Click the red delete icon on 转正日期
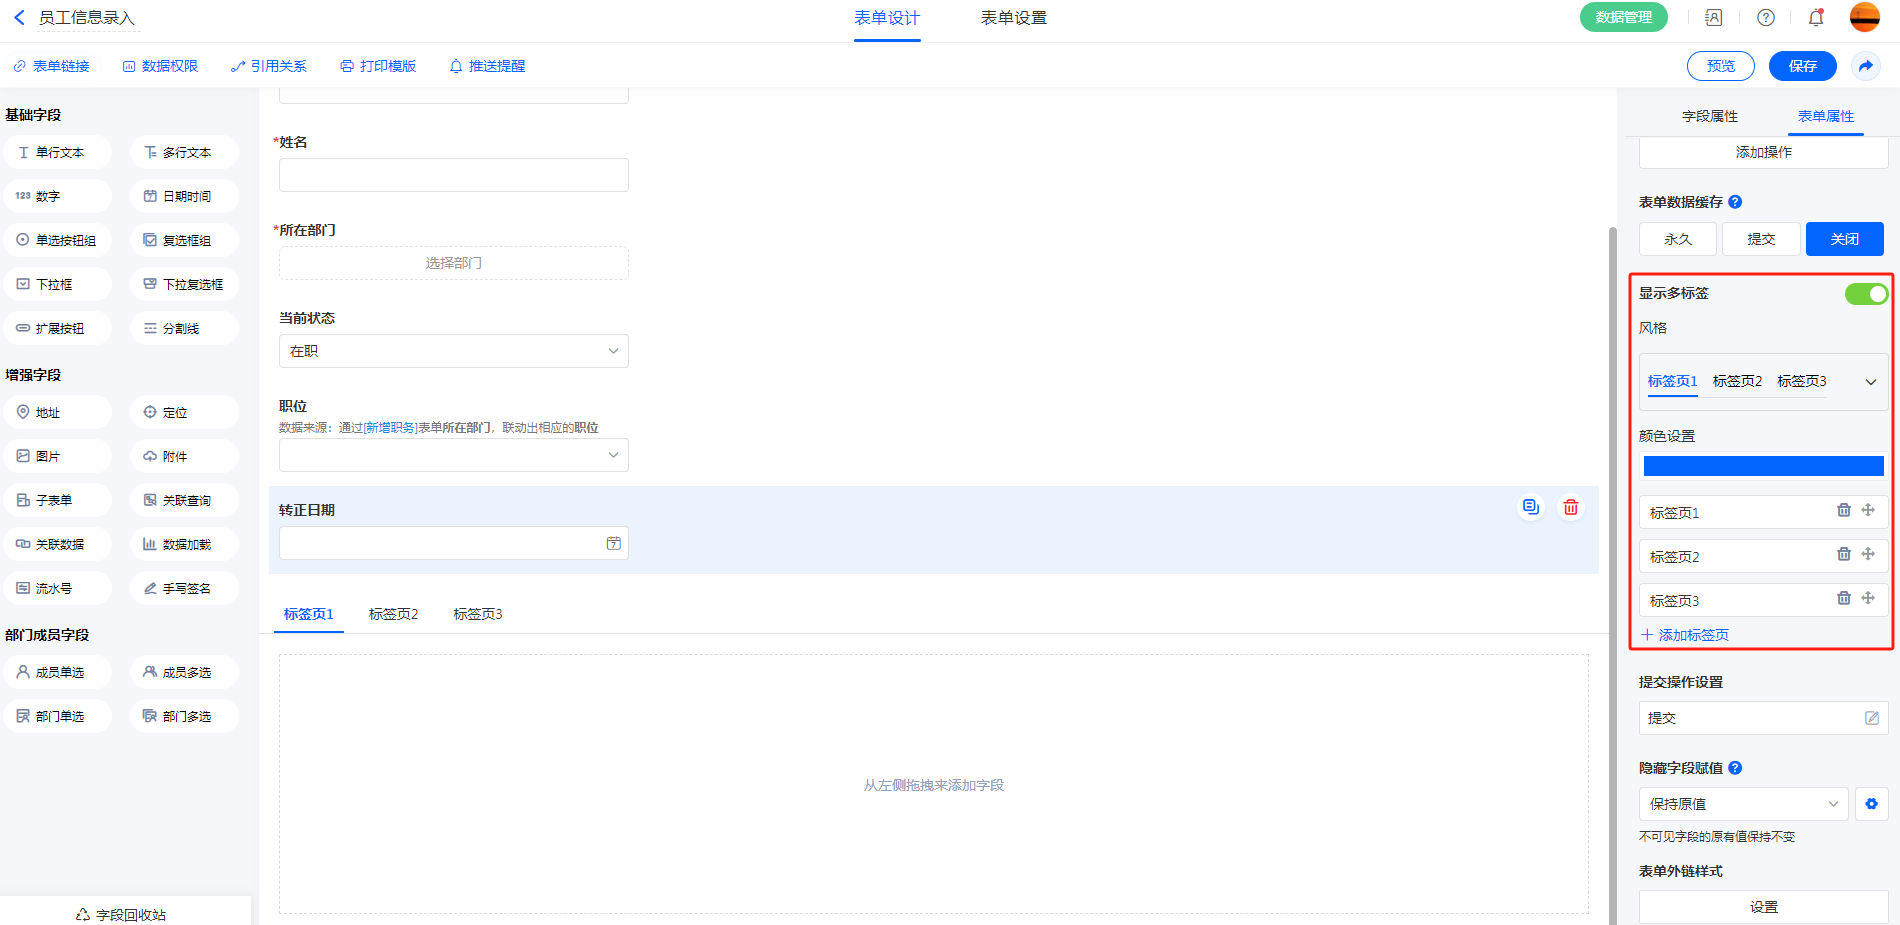 click(1571, 507)
